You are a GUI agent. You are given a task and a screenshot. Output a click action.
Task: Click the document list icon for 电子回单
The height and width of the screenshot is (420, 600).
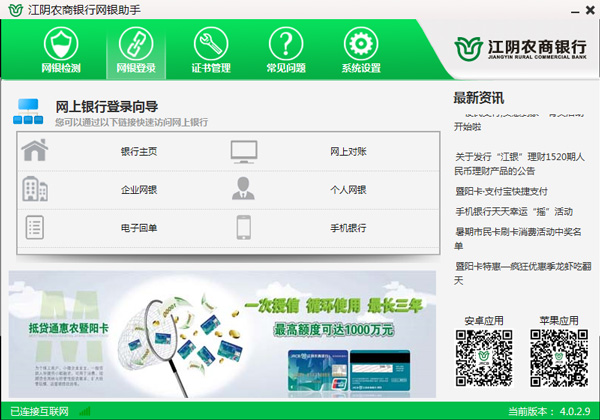point(34,228)
